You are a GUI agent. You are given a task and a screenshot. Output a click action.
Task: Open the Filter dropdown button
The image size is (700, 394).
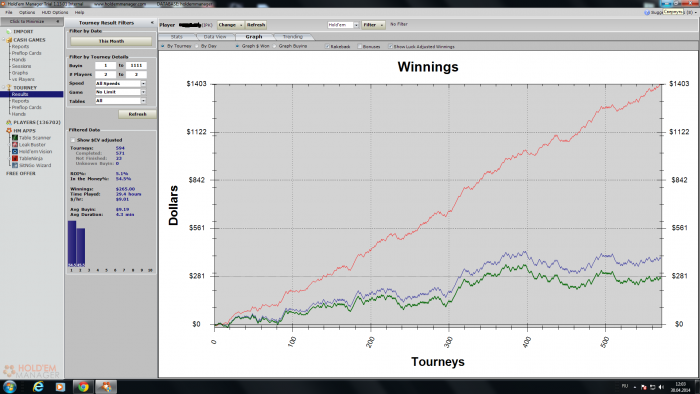coord(373,25)
